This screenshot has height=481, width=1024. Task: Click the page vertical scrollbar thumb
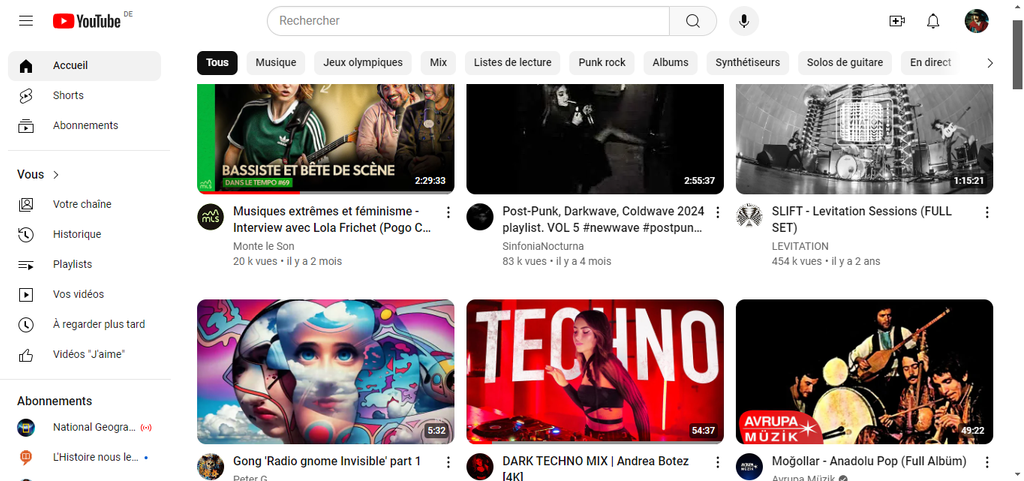pos(1017,55)
